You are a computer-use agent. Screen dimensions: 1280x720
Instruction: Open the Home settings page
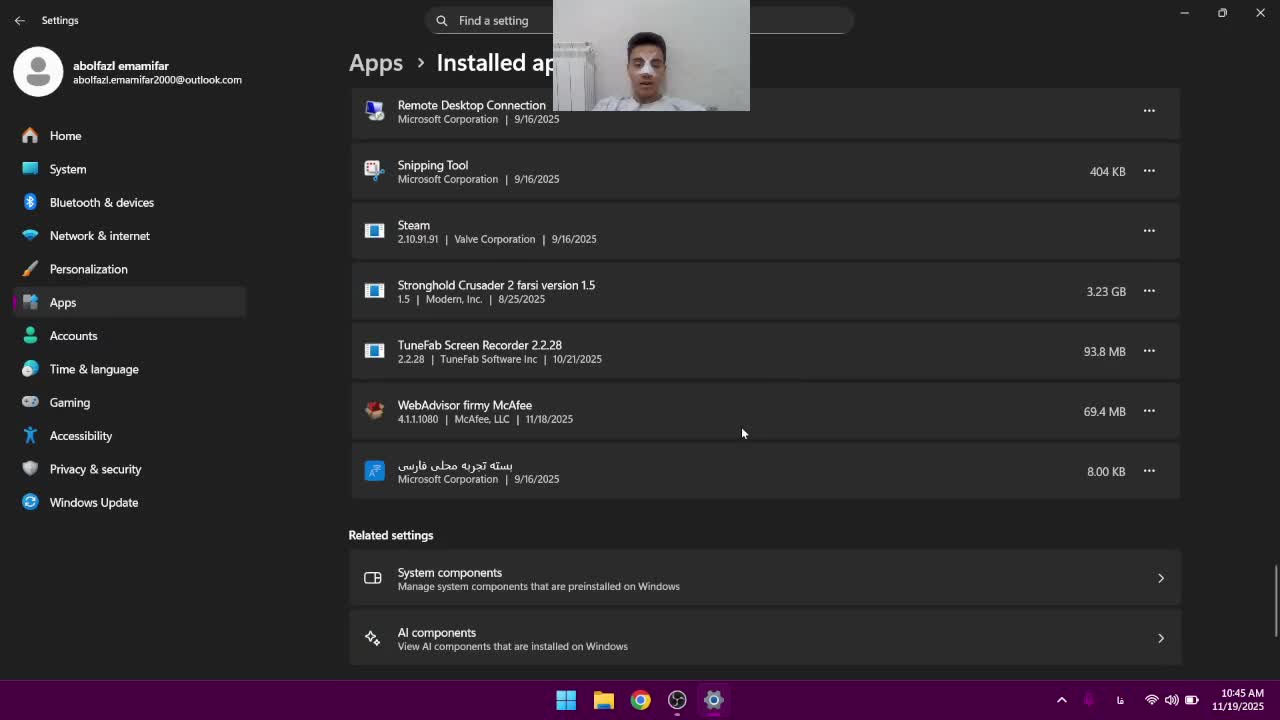coord(130,136)
